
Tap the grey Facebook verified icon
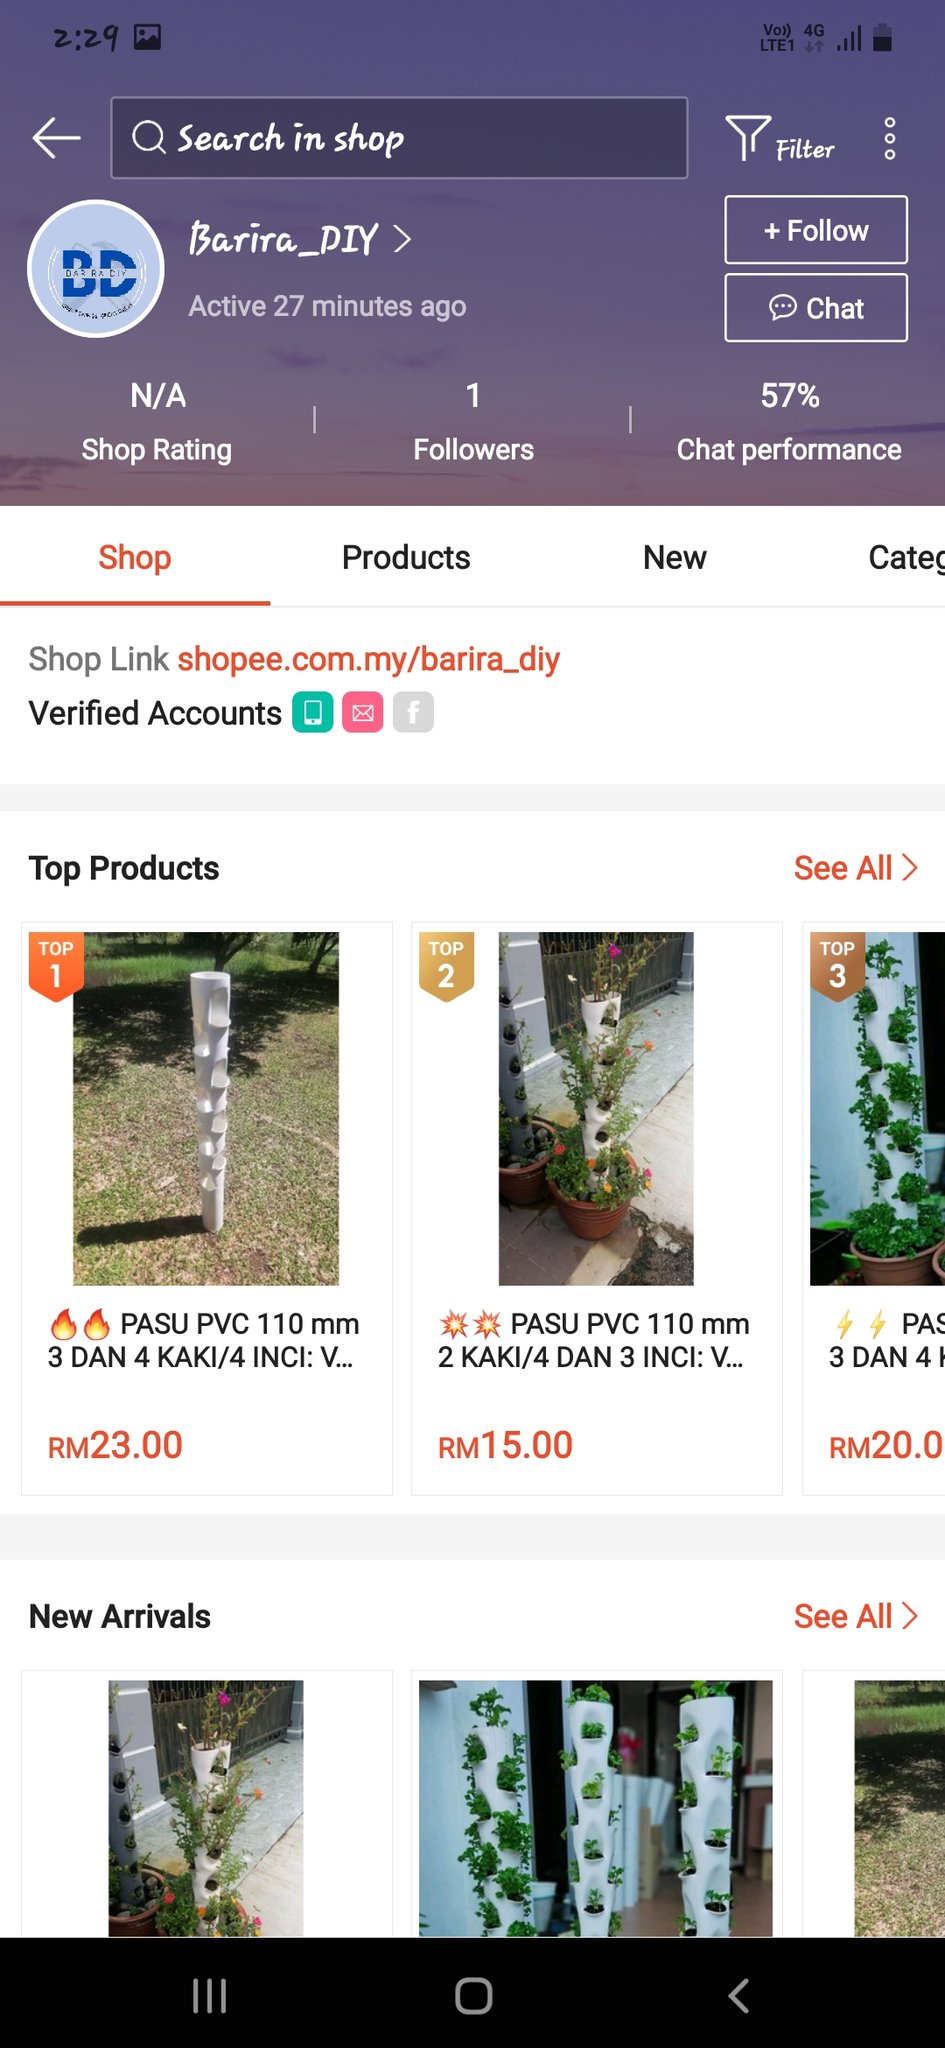coord(413,713)
